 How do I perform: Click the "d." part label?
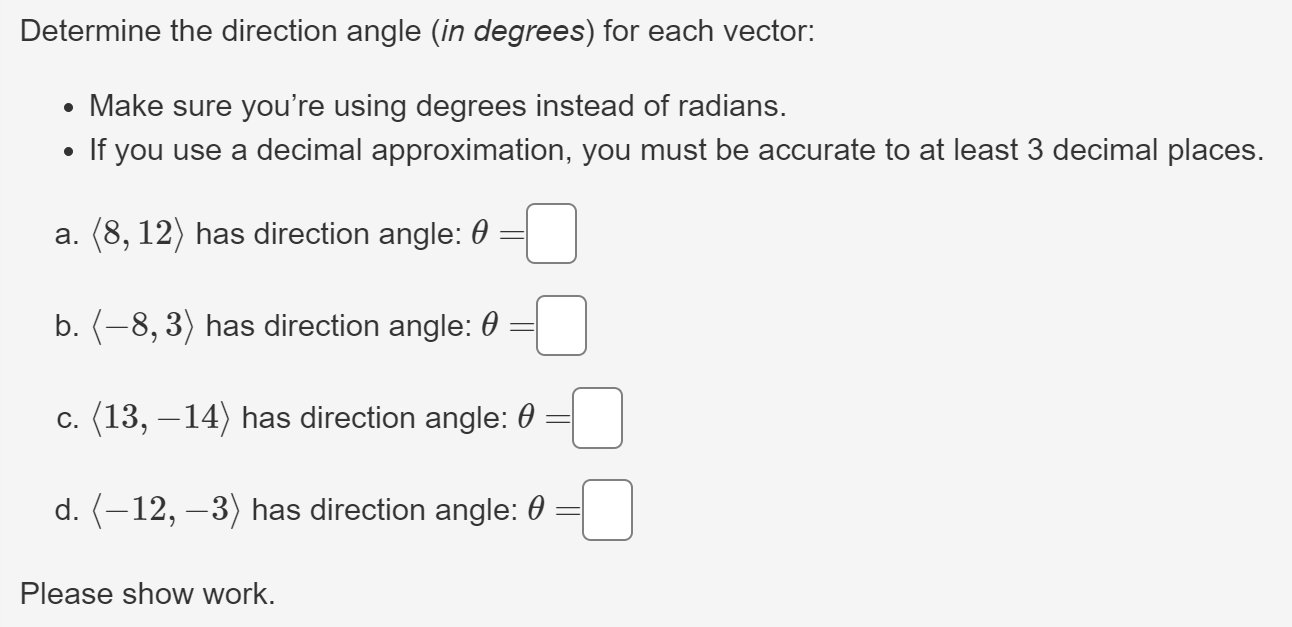[66, 511]
